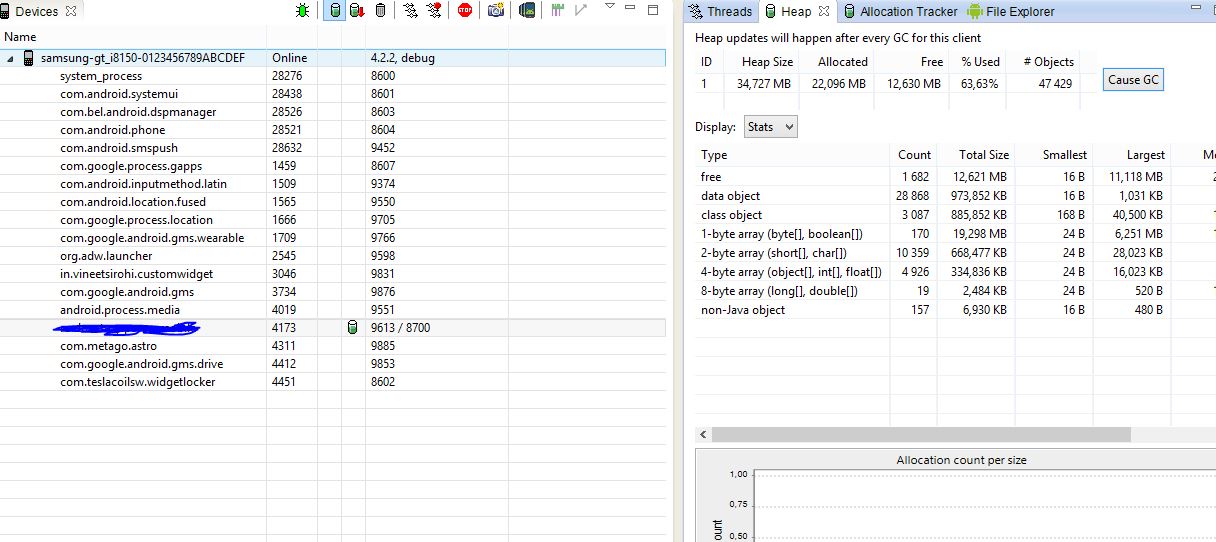Screen dimensions: 1216x542
Task: Select org.adw.launcher process
Action: tap(333, 256)
